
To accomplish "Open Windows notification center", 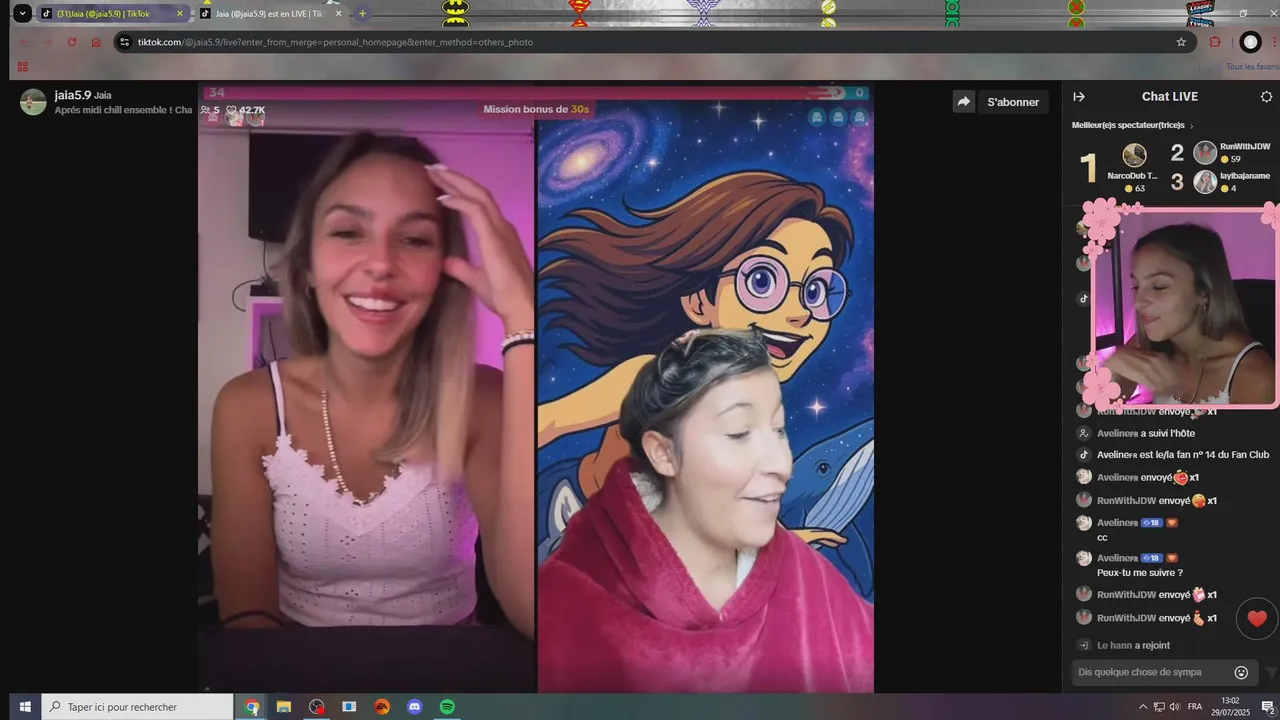I will pyautogui.click(x=1267, y=707).
